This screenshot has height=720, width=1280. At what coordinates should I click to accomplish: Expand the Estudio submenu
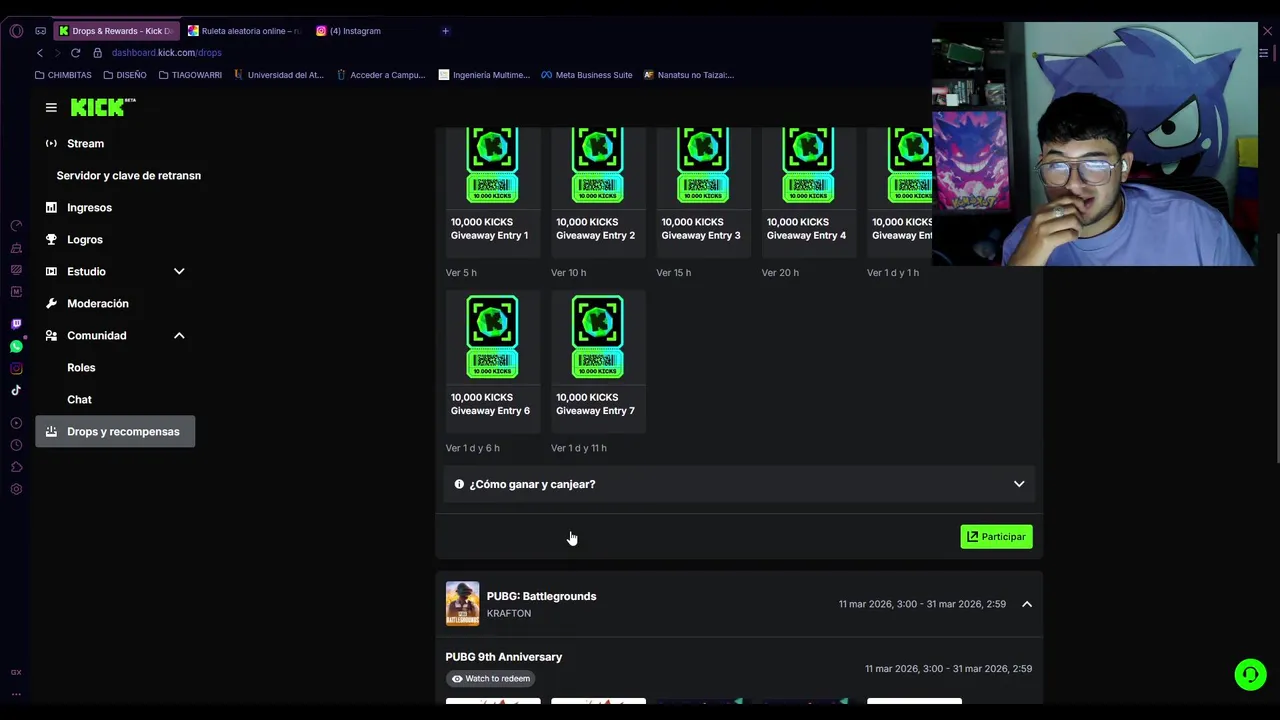179,271
